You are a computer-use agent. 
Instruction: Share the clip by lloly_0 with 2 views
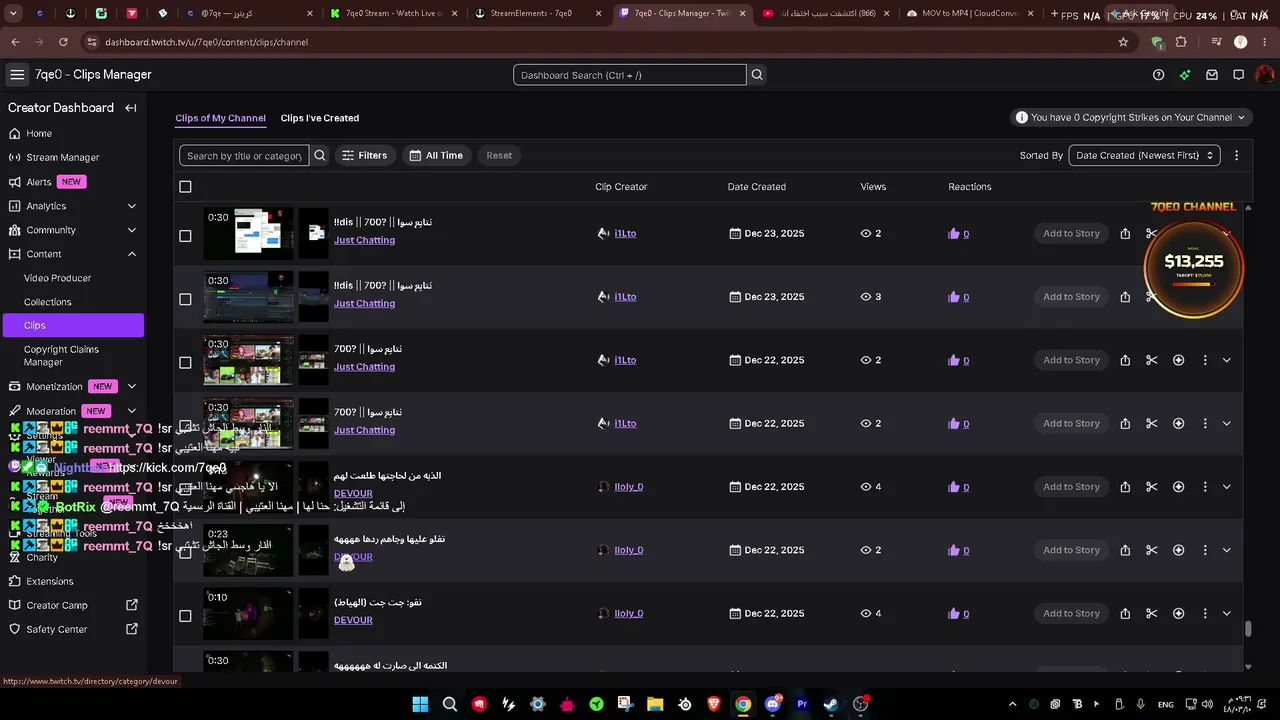pos(1125,550)
